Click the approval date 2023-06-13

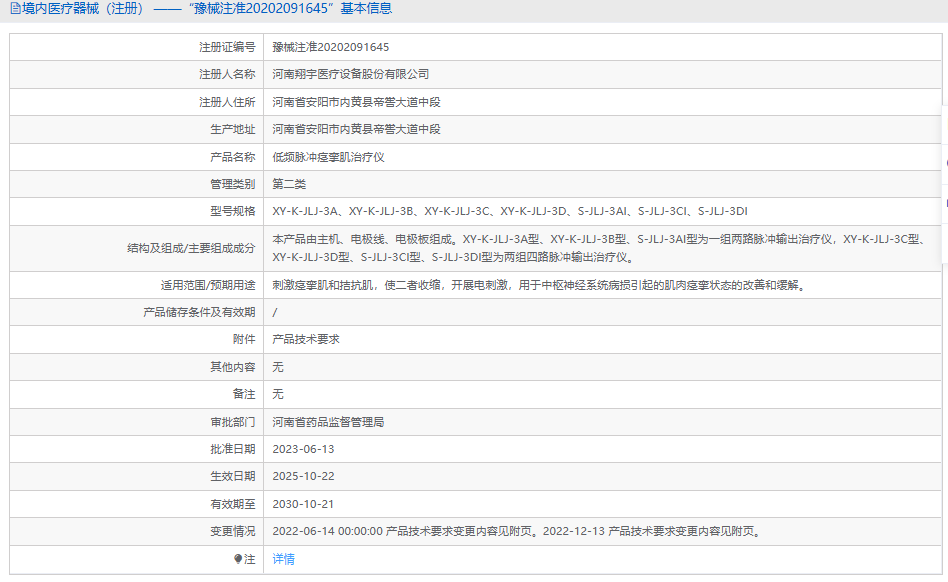[304, 449]
